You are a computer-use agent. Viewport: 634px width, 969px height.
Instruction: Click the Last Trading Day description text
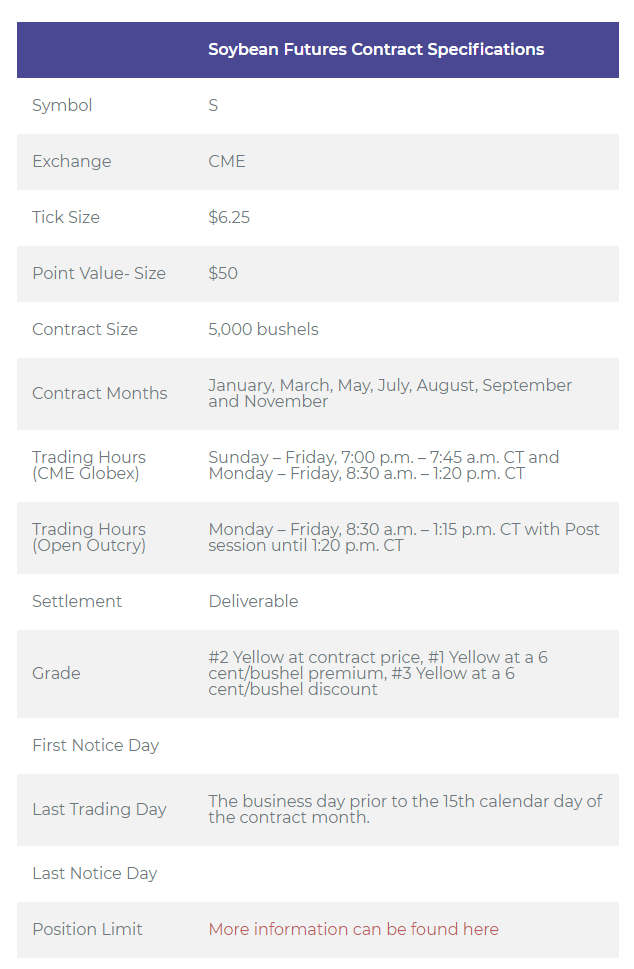pyautogui.click(x=405, y=809)
